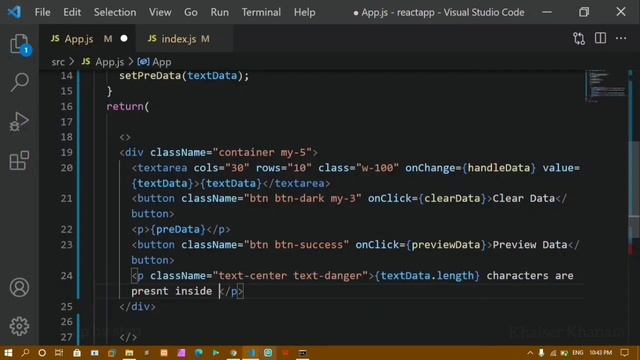Click the vertical editor scrollbar
The height and width of the screenshot is (360, 640).
click(x=633, y=189)
